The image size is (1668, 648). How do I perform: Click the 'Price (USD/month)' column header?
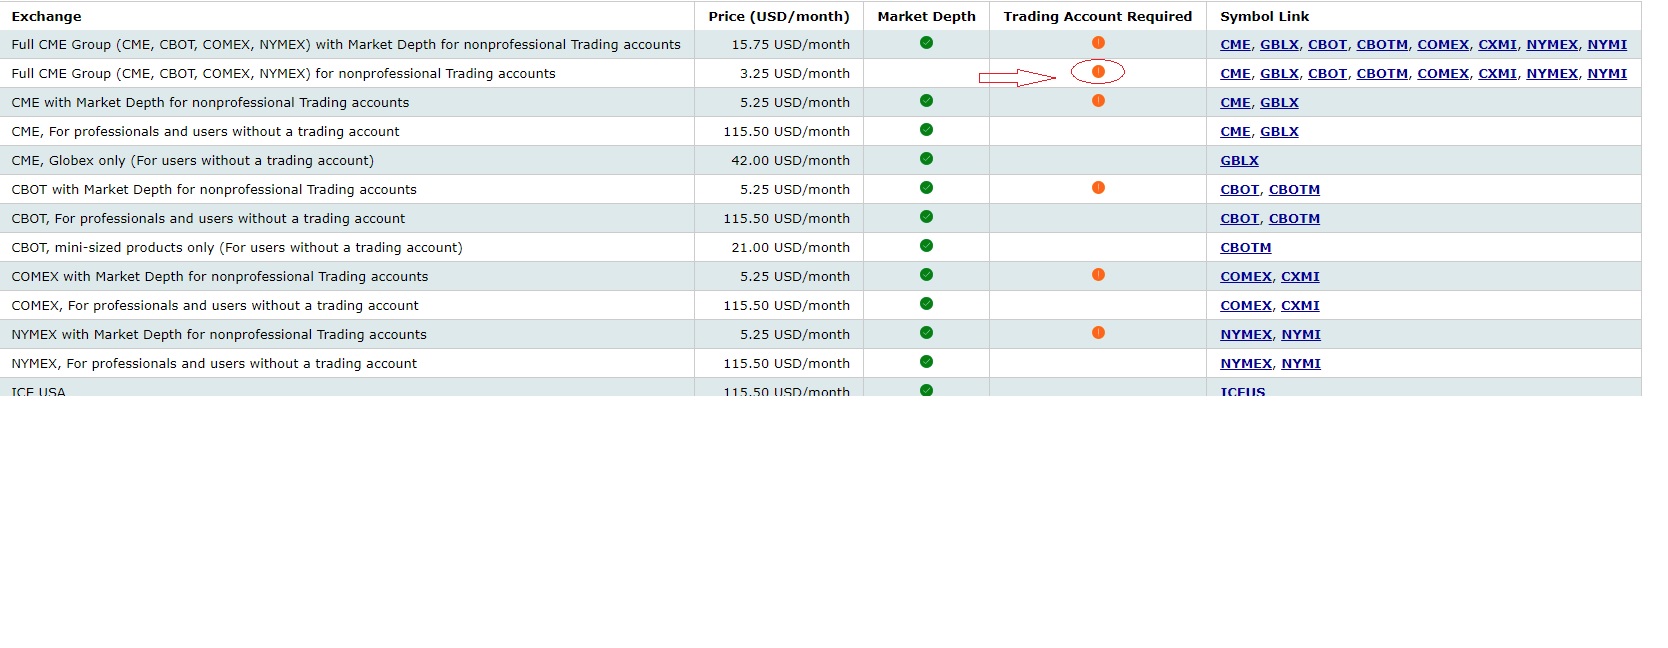click(779, 16)
